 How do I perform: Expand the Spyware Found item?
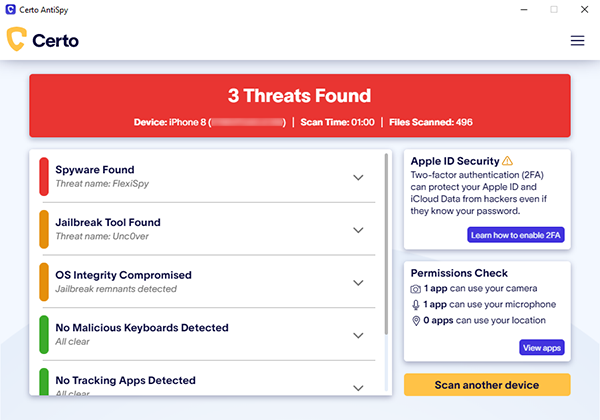(358, 177)
